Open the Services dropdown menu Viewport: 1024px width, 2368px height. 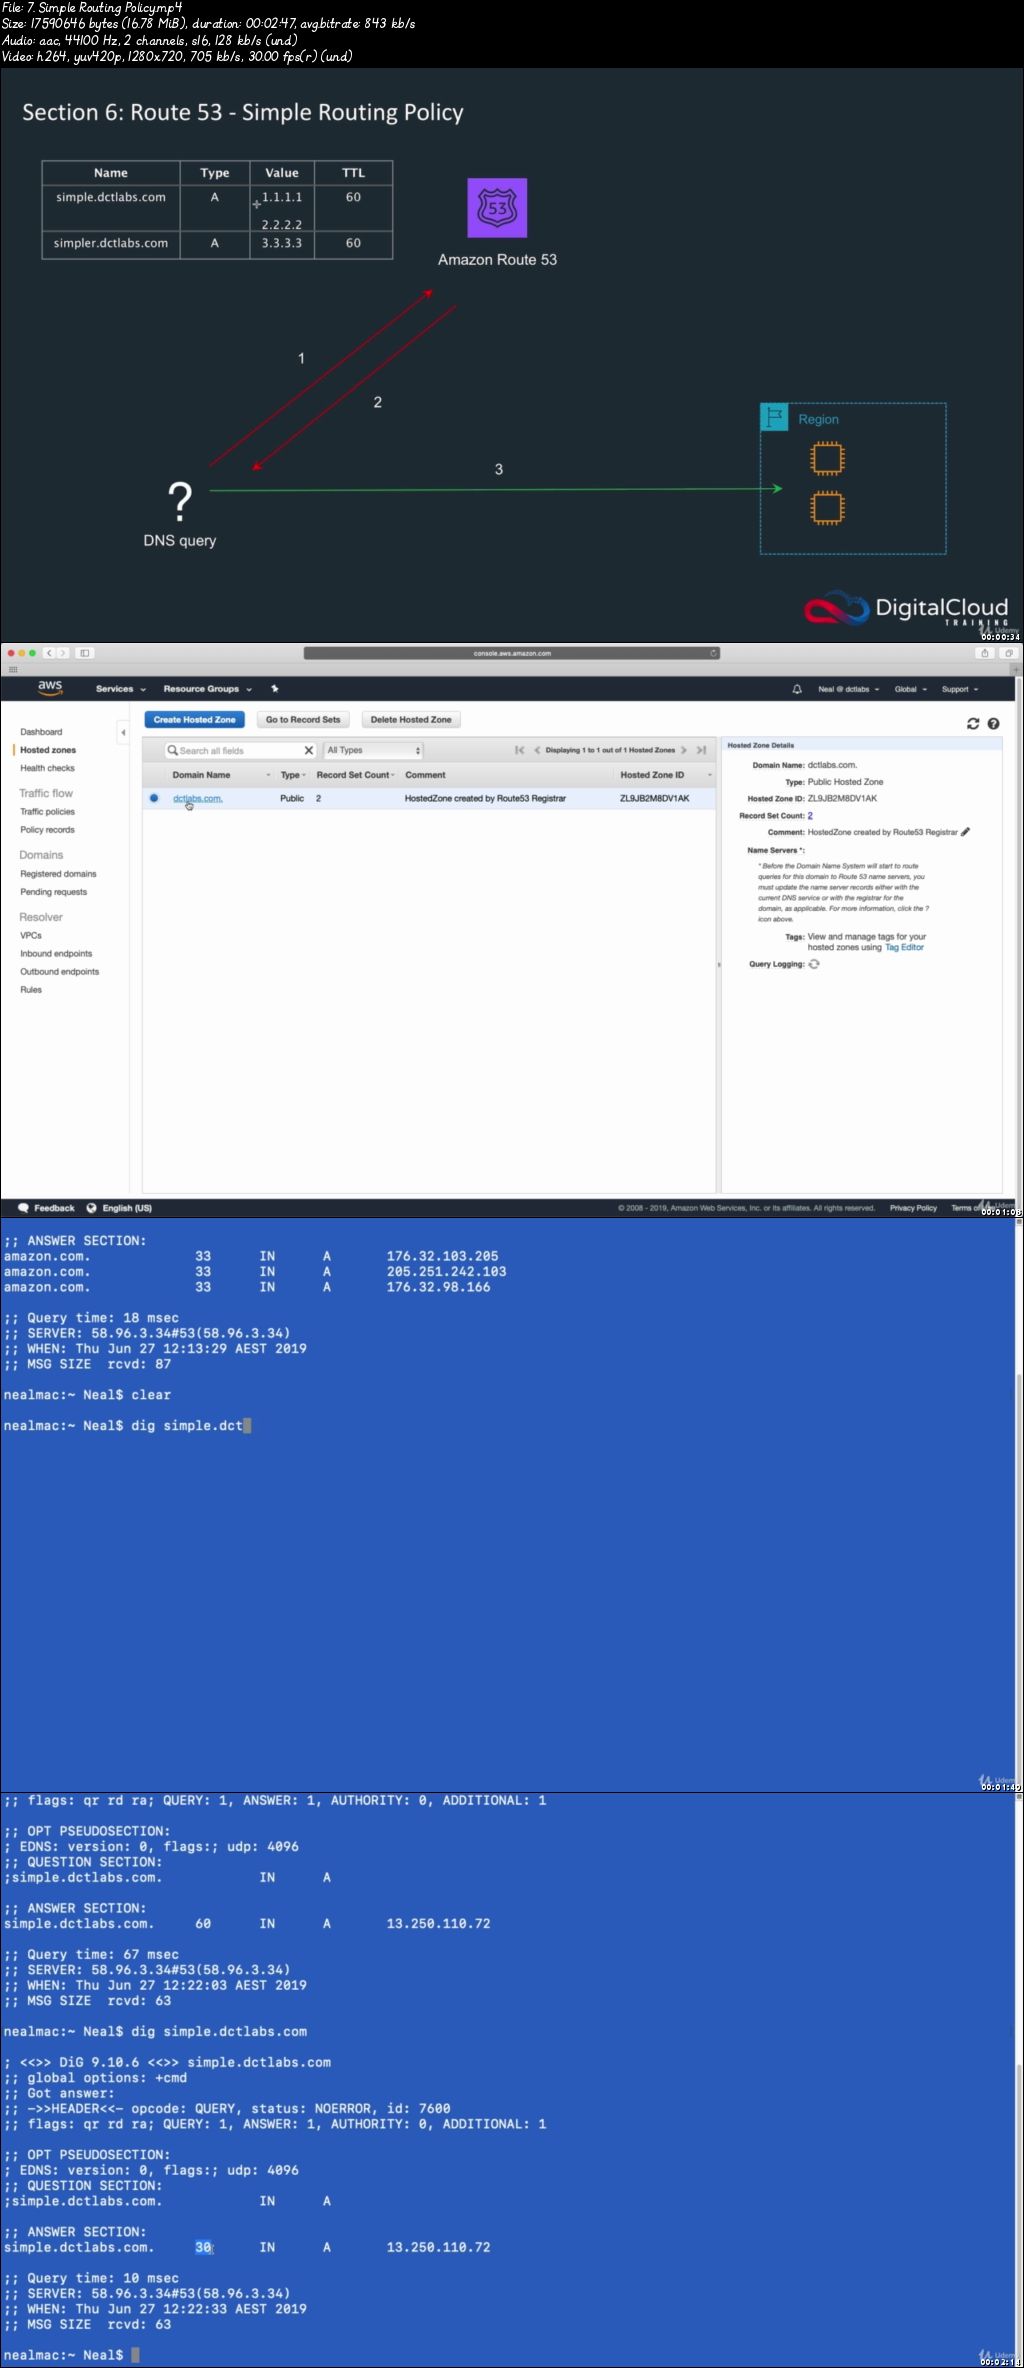121,689
